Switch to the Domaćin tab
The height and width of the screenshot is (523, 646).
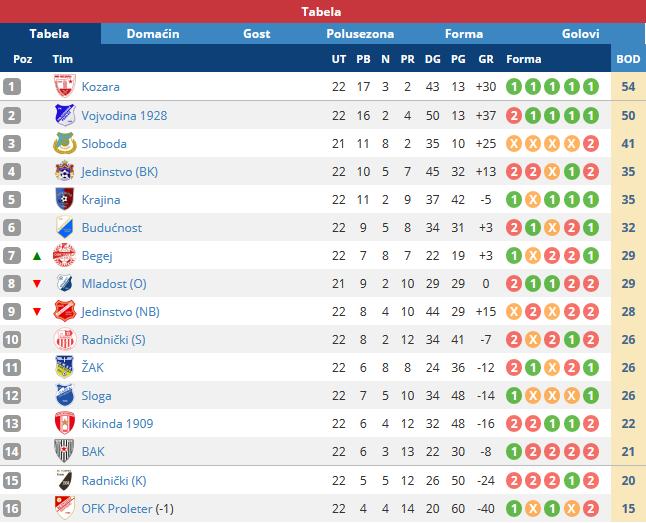coord(153,34)
